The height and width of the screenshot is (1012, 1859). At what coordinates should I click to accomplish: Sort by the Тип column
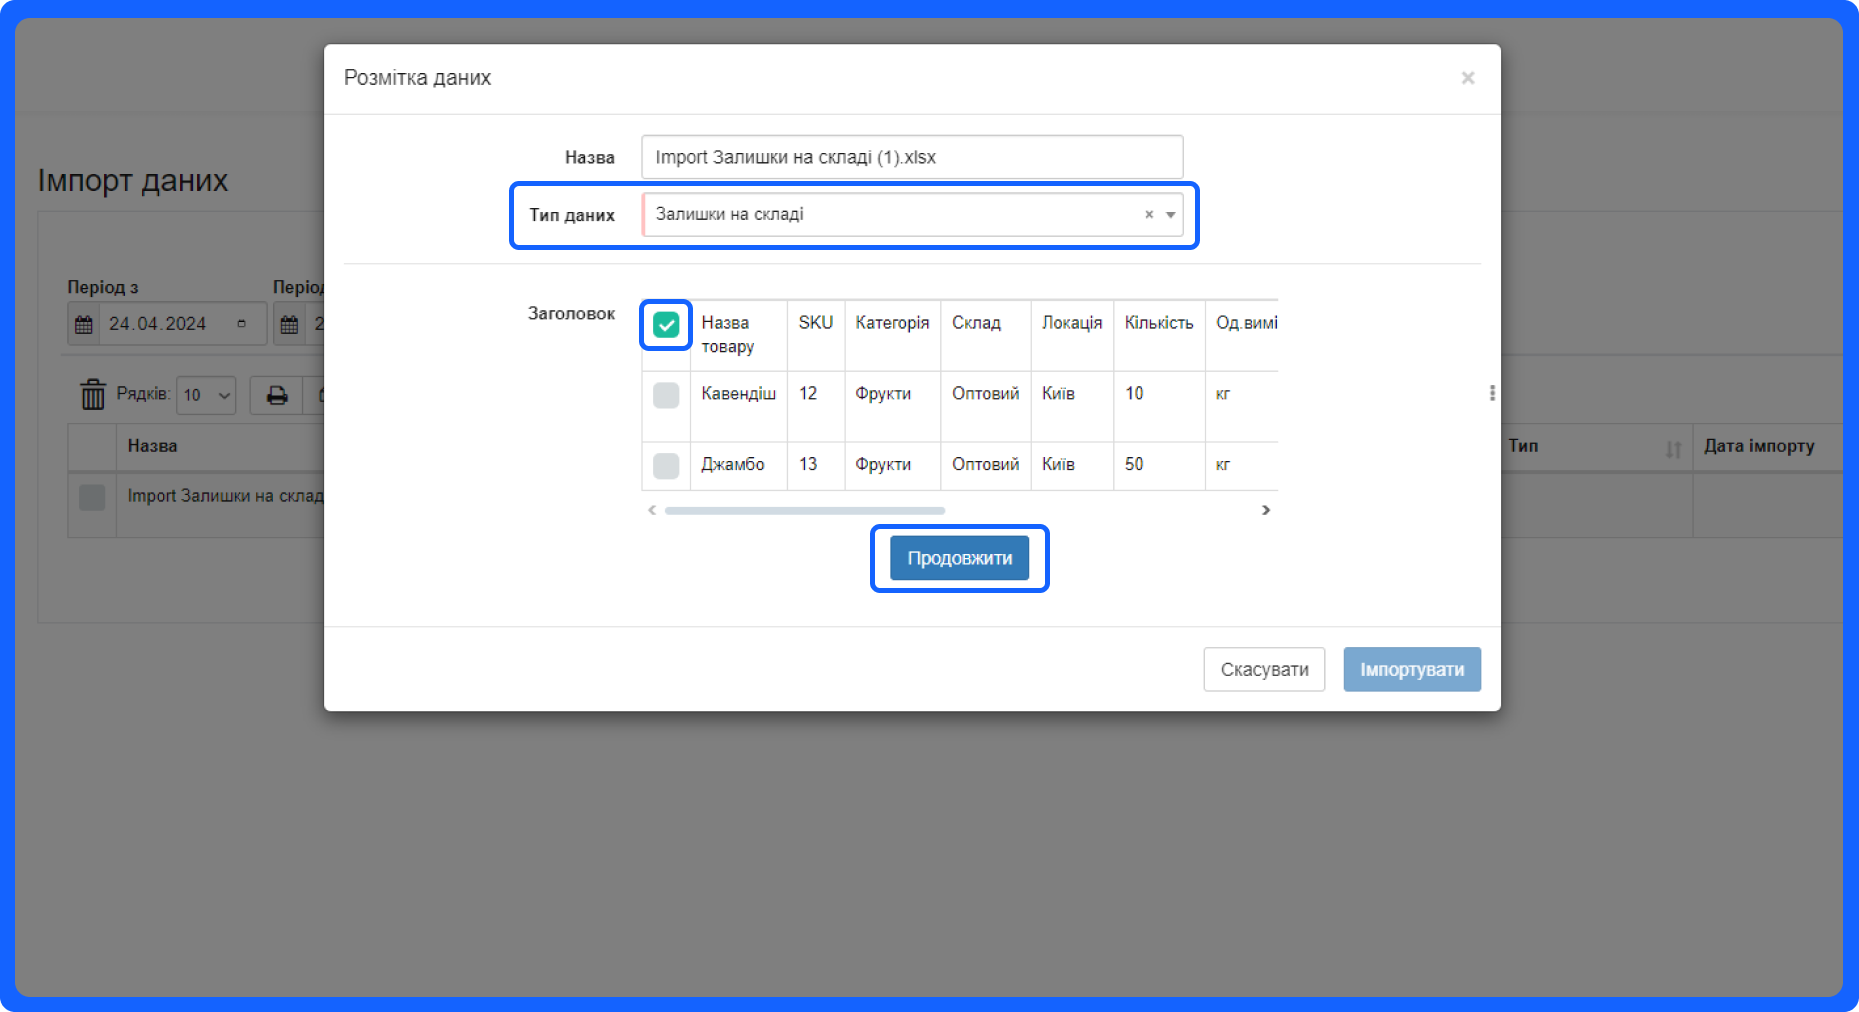1673,449
